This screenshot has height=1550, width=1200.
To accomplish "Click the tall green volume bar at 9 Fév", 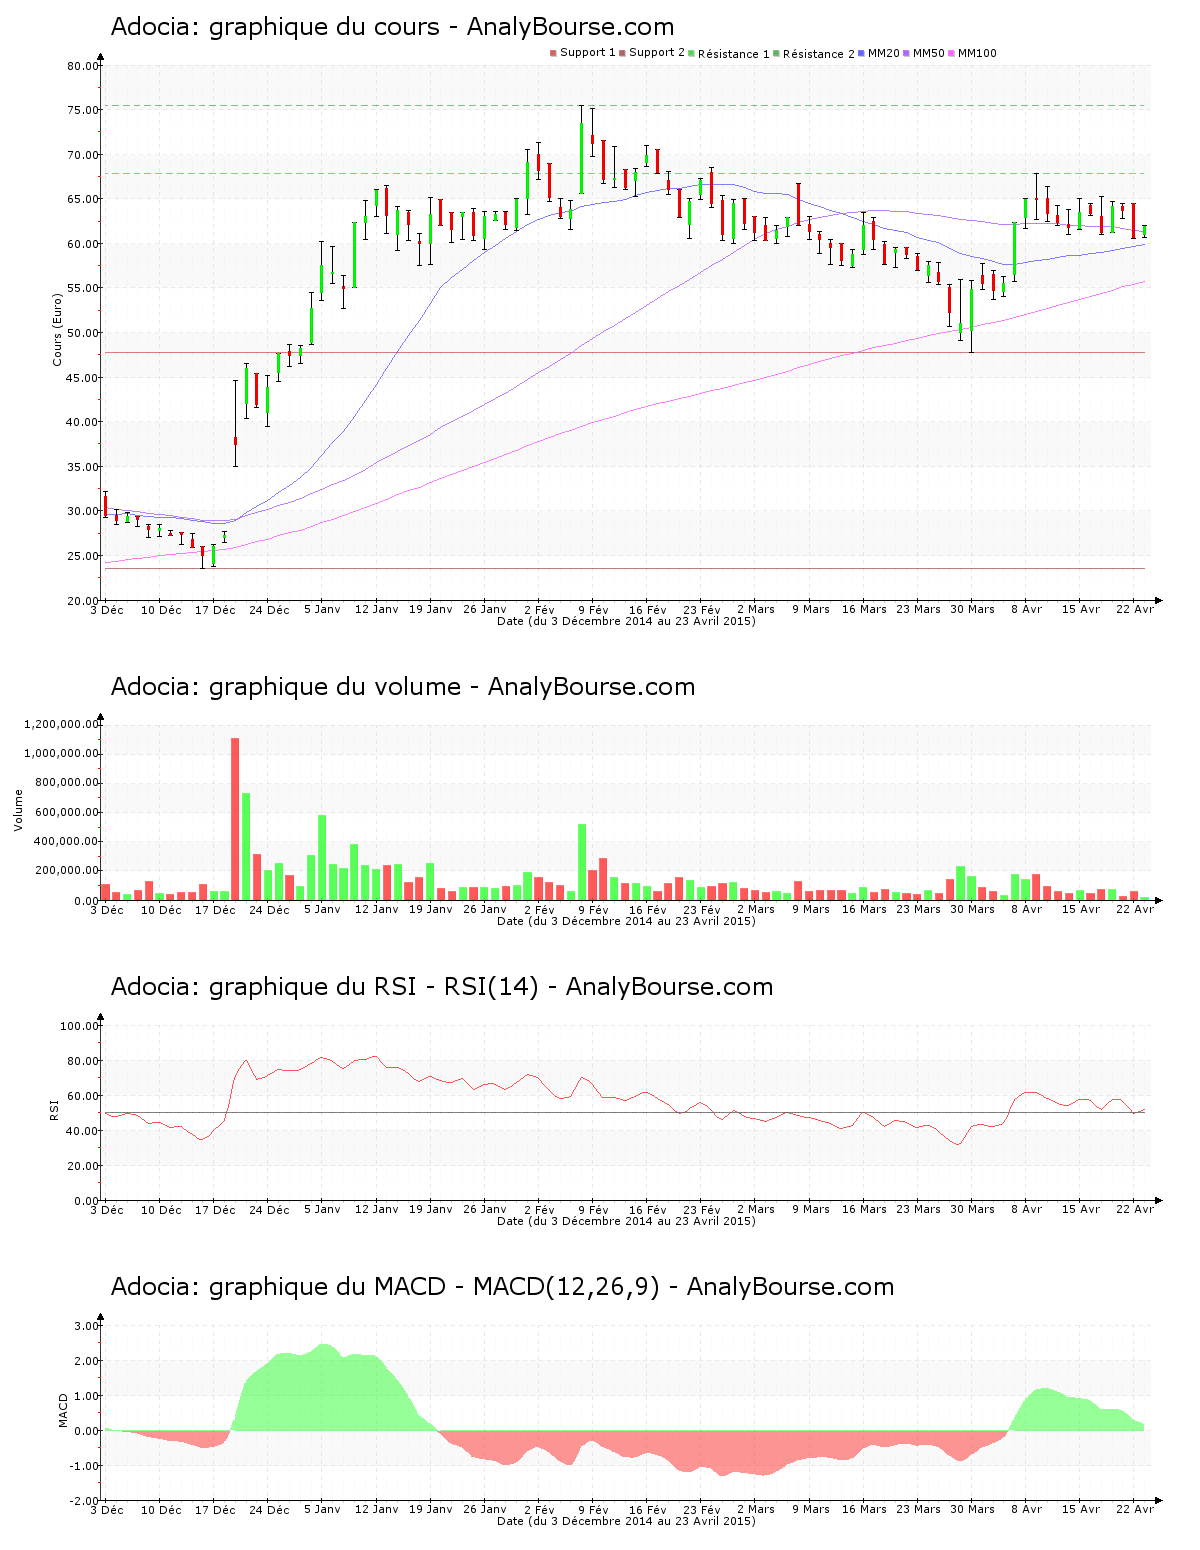I will click(x=582, y=862).
